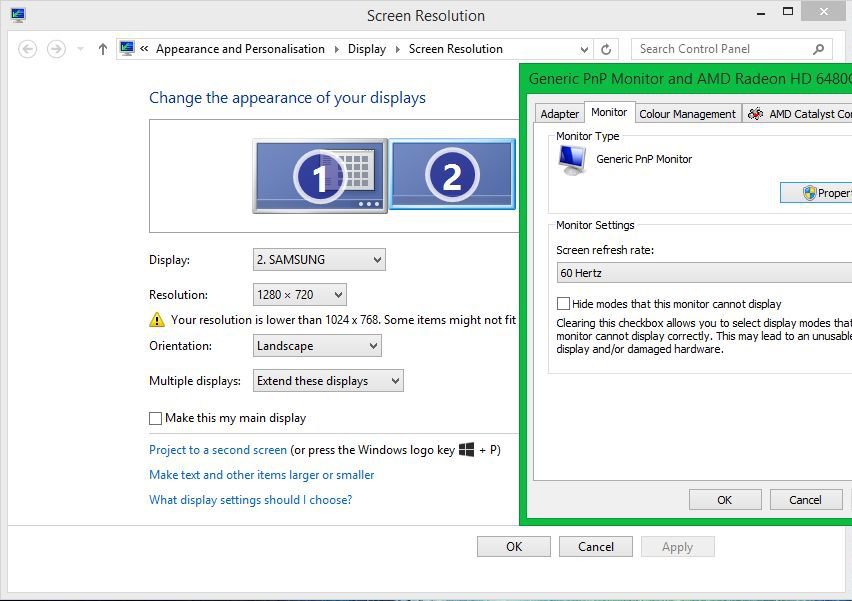Enable Make this my main display
This screenshot has width=852, height=601.
[x=155, y=418]
